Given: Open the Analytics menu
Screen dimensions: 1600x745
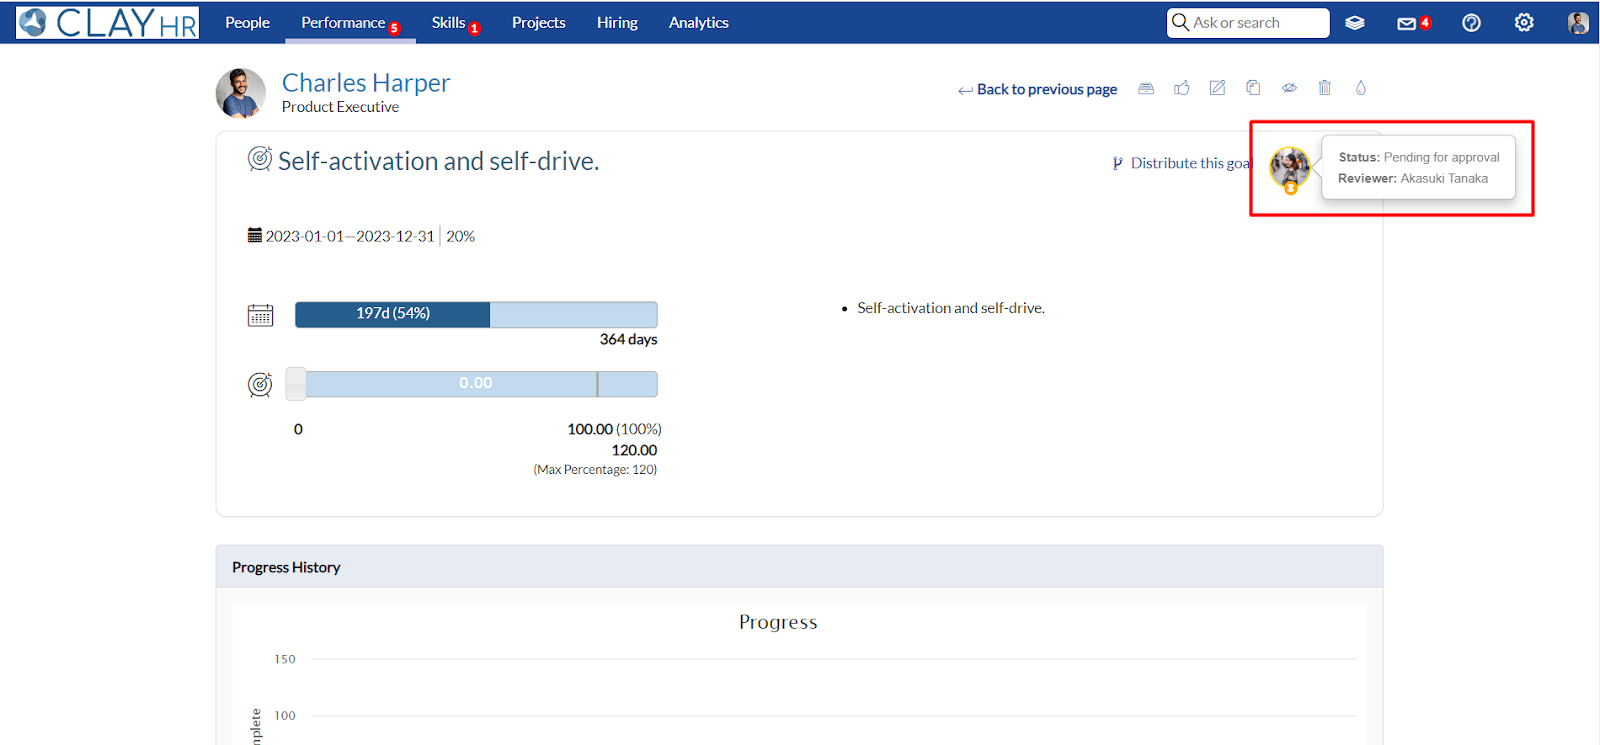Looking at the screenshot, I should coord(698,22).
